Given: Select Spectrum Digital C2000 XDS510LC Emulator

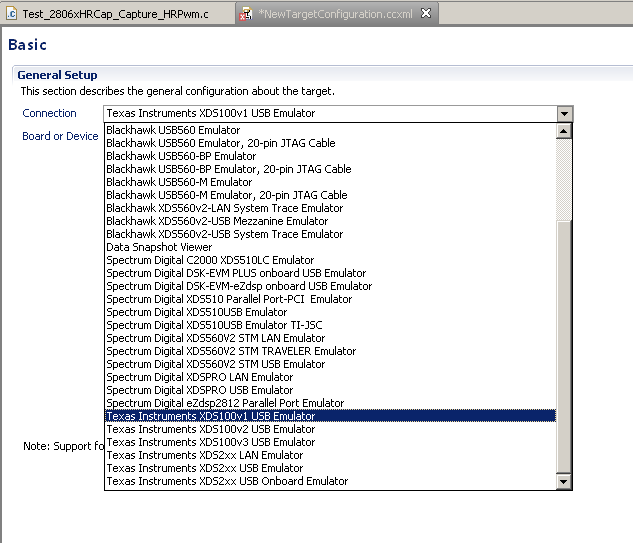Looking at the screenshot, I should (x=330, y=260).
